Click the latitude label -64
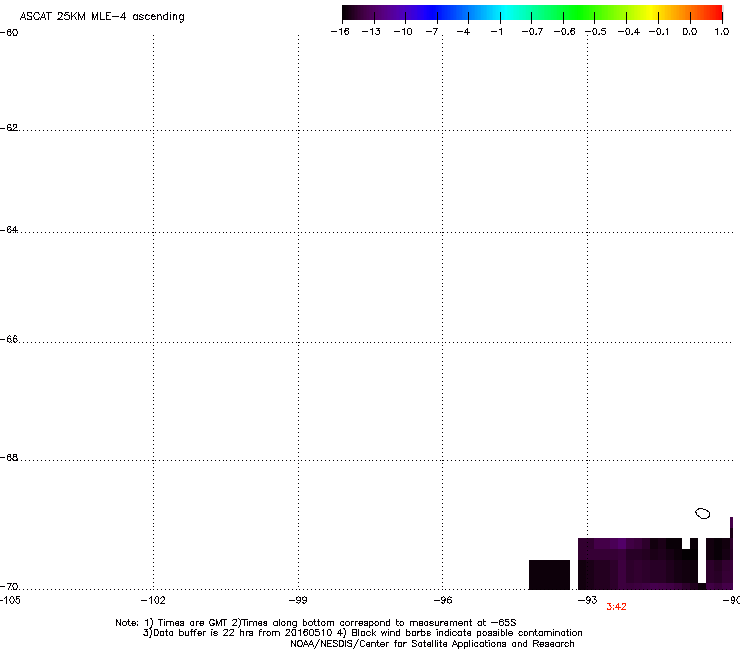 pyautogui.click(x=9, y=230)
